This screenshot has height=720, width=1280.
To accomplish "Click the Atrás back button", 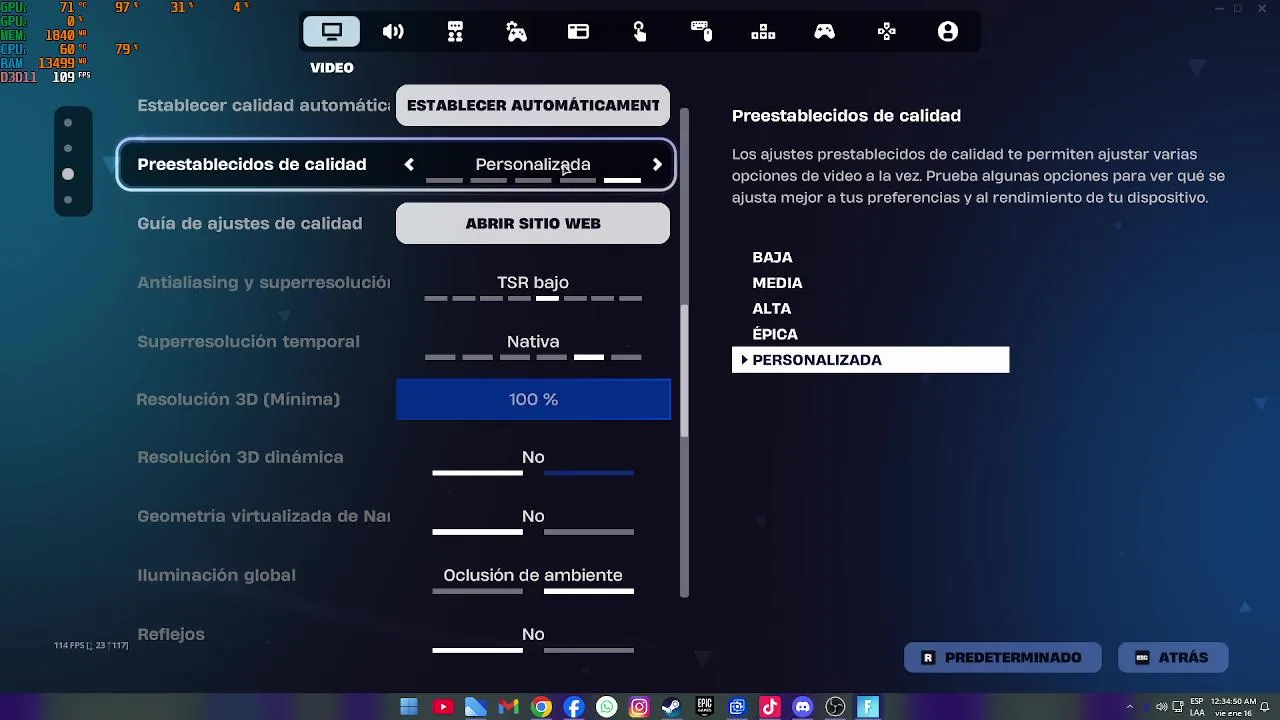I will click(x=1173, y=658).
